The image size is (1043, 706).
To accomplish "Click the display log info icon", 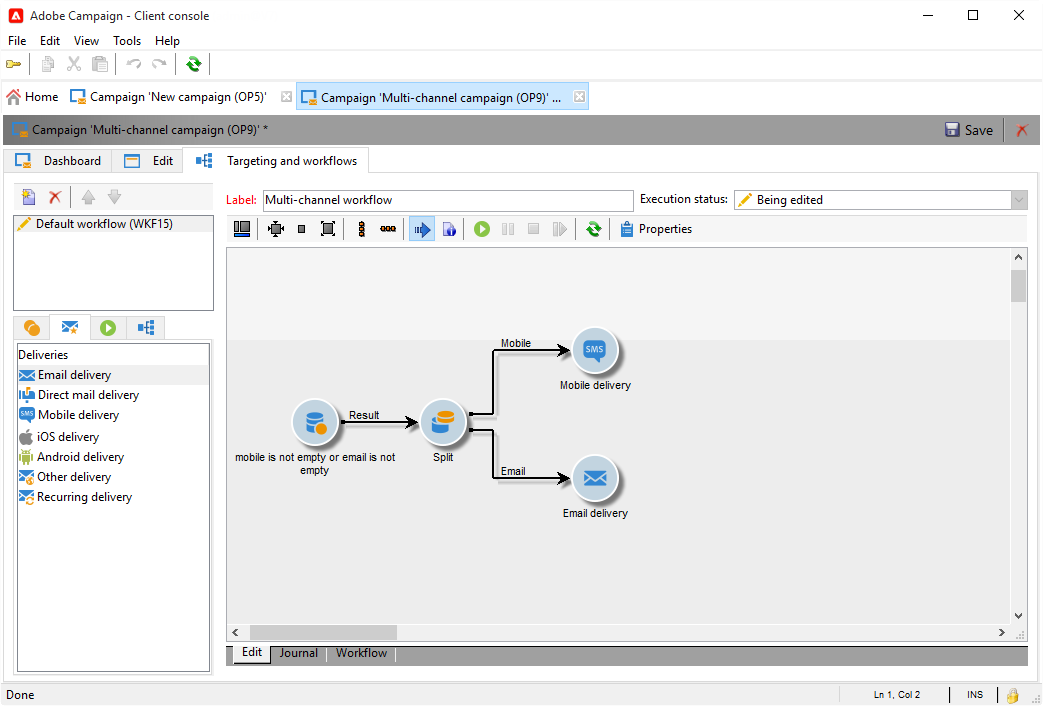I will (449, 230).
